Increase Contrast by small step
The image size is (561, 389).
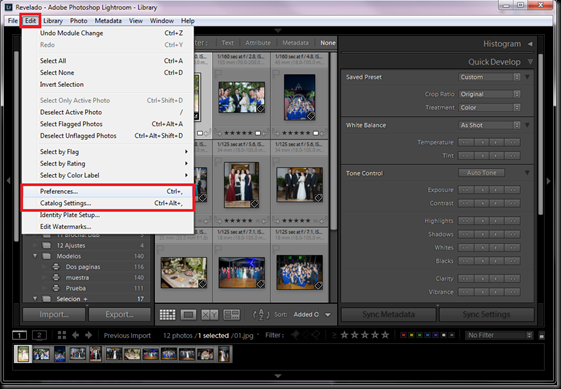(x=496, y=203)
